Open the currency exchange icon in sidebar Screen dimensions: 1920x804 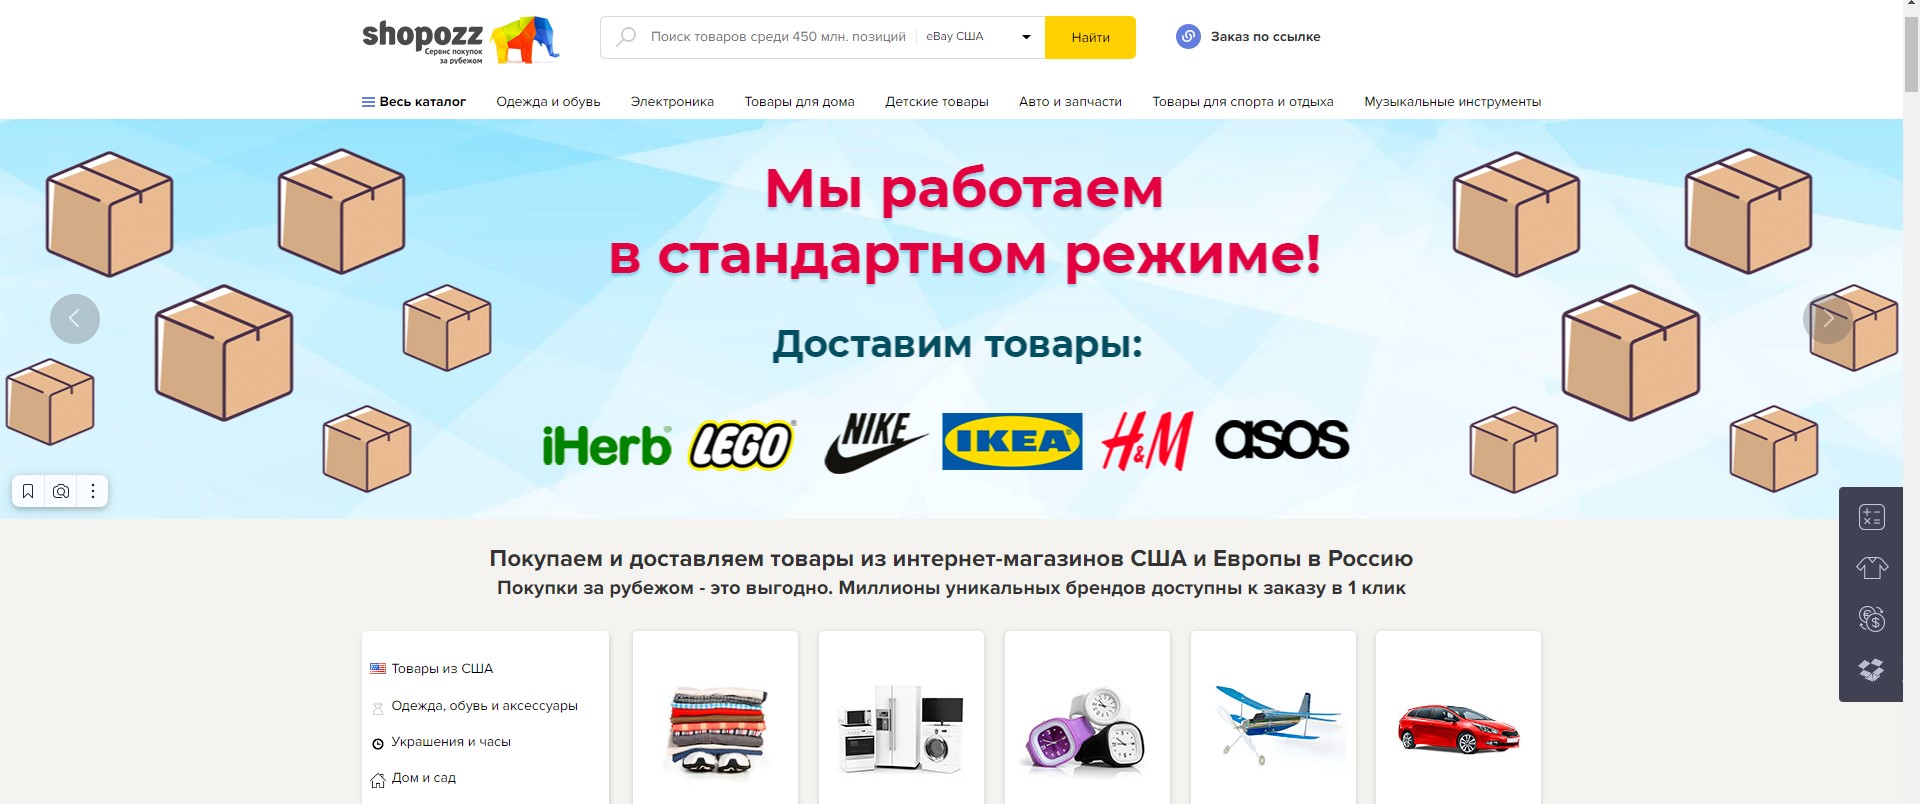[x=1871, y=619]
